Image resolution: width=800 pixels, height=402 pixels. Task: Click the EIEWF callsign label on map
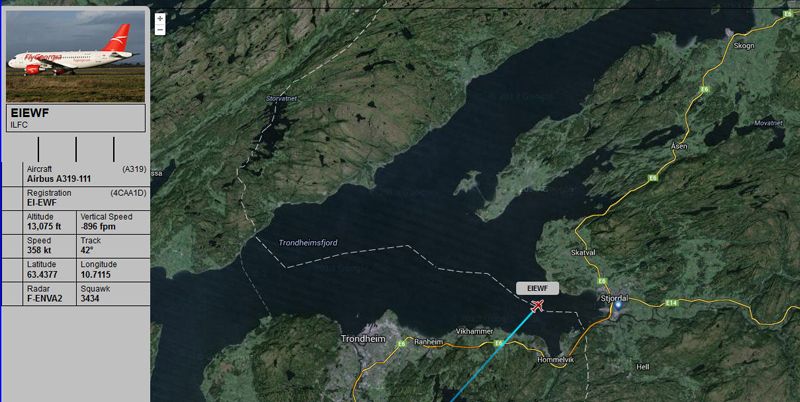point(537,288)
